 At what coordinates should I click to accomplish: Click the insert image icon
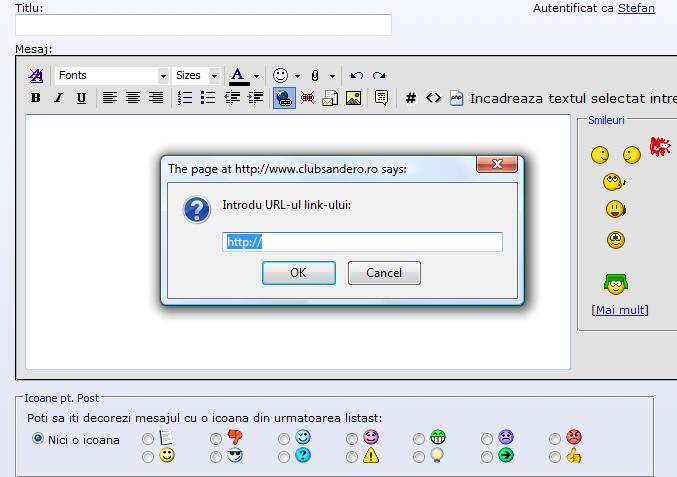click(x=353, y=98)
